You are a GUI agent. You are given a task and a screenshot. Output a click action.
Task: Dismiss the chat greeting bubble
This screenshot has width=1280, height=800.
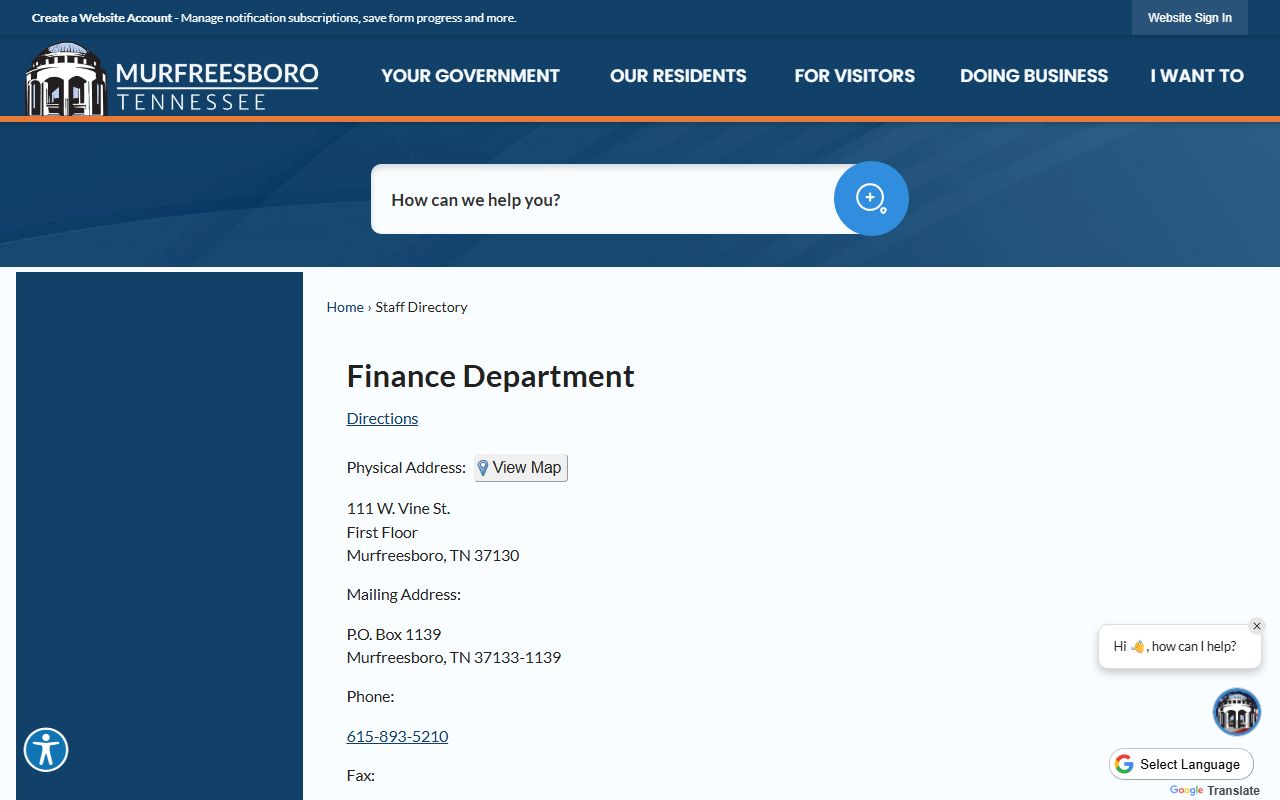[x=1257, y=626]
